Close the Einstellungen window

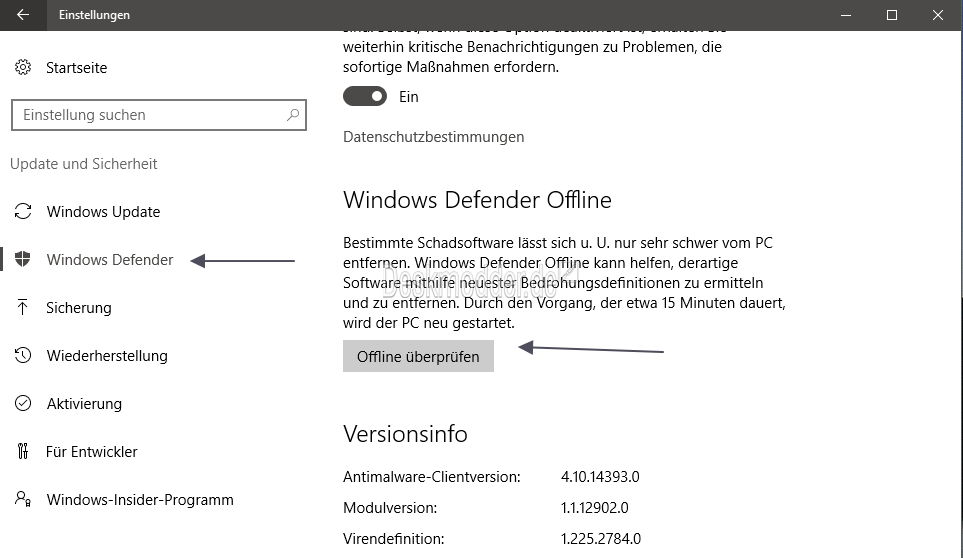click(x=938, y=15)
